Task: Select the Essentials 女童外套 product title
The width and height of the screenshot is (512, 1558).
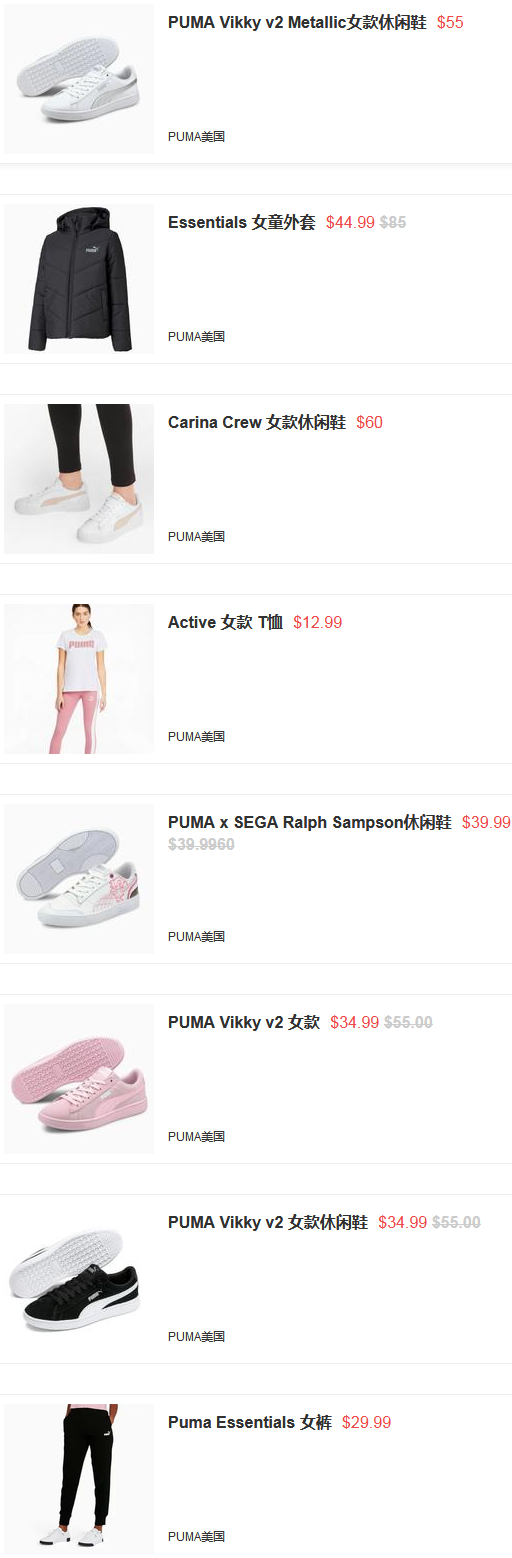Action: pos(242,222)
